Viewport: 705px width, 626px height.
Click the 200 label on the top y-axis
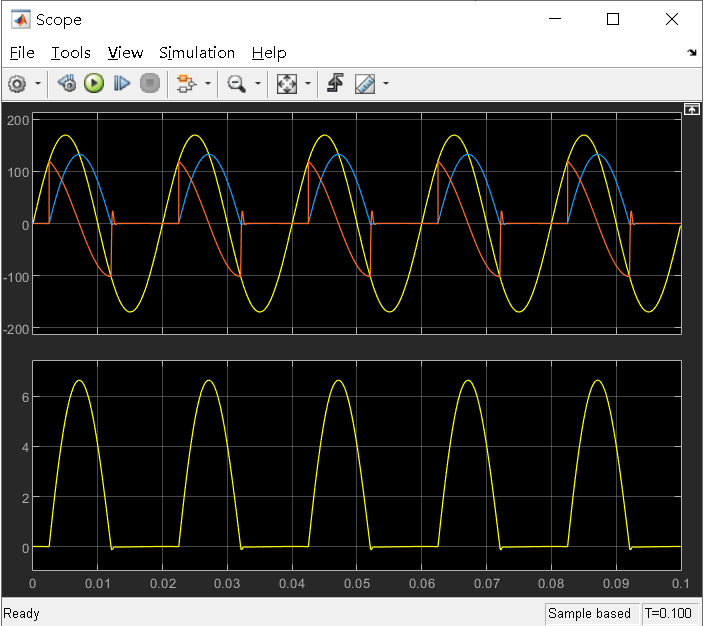[18, 121]
